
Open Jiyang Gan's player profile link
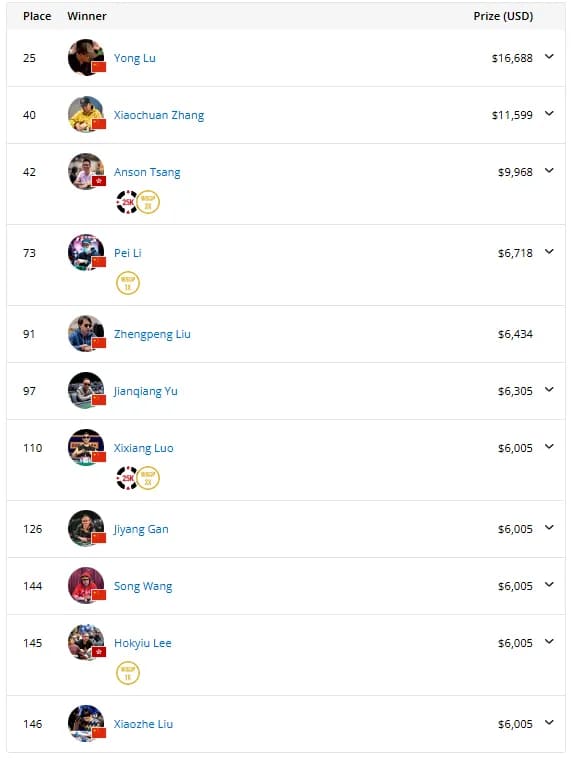pyautogui.click(x=141, y=529)
